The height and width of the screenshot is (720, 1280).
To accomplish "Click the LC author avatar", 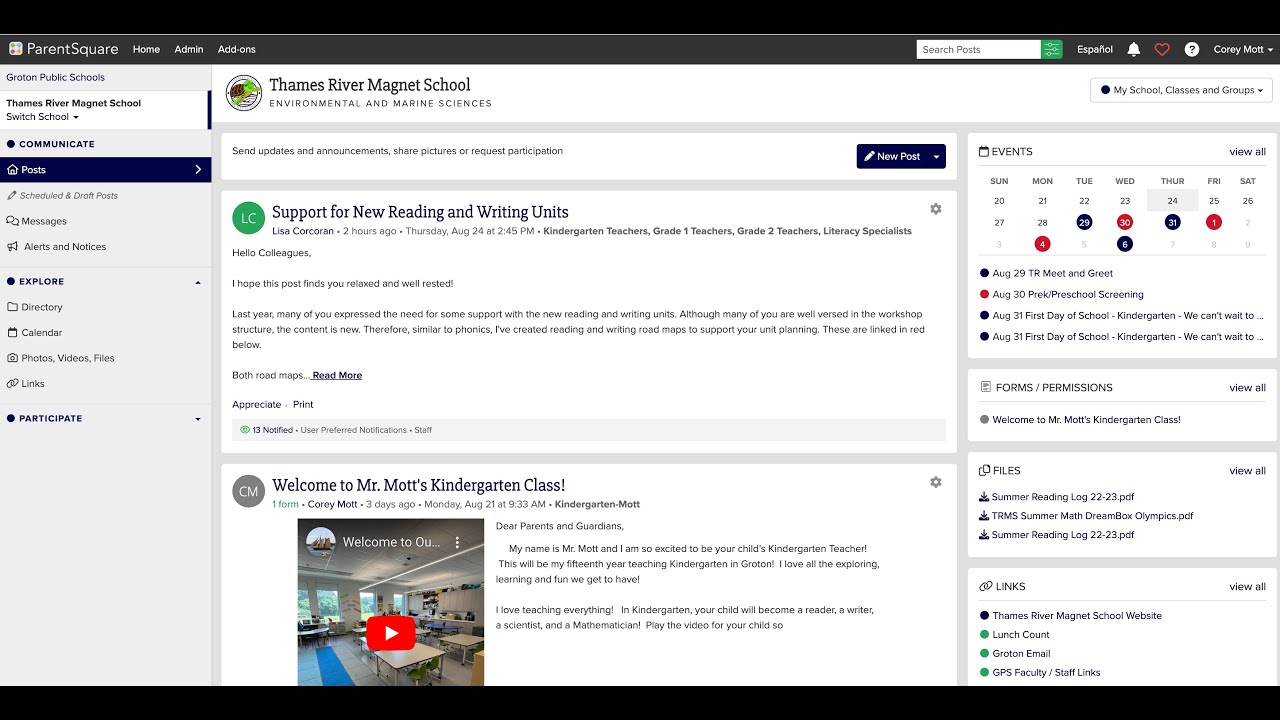I will pos(248,218).
